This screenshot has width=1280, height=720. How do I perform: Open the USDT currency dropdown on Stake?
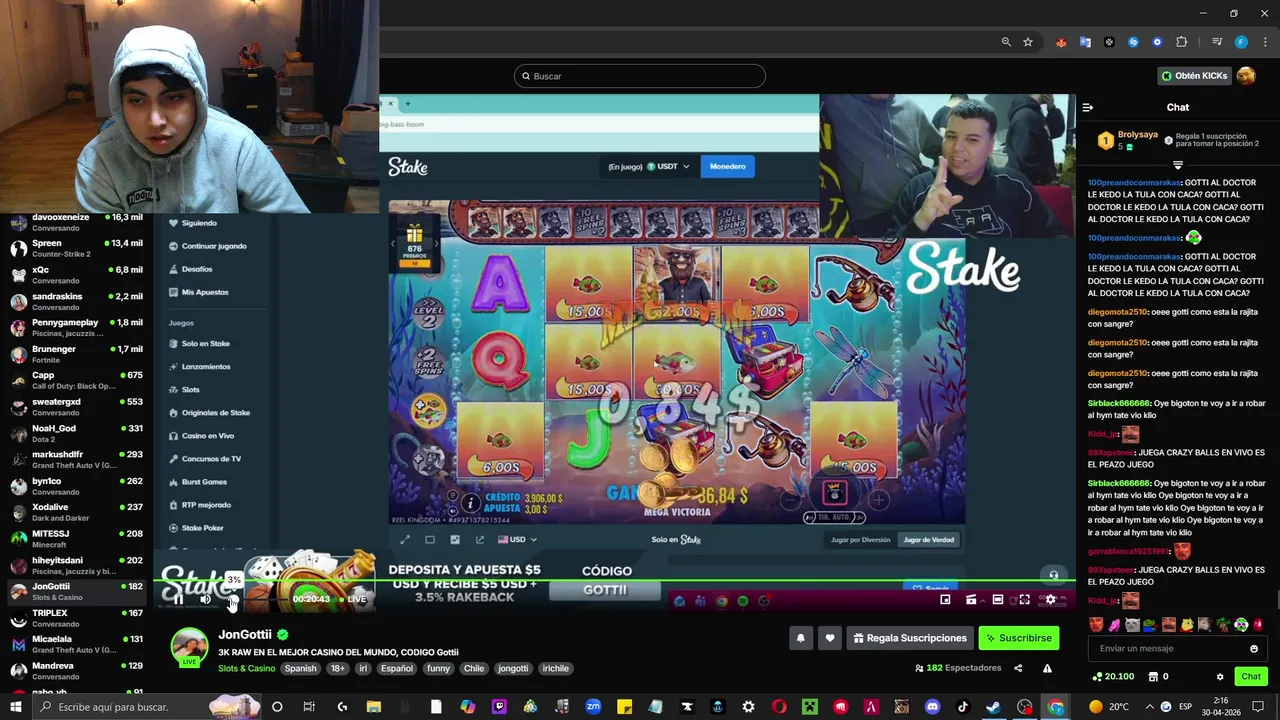click(668, 167)
